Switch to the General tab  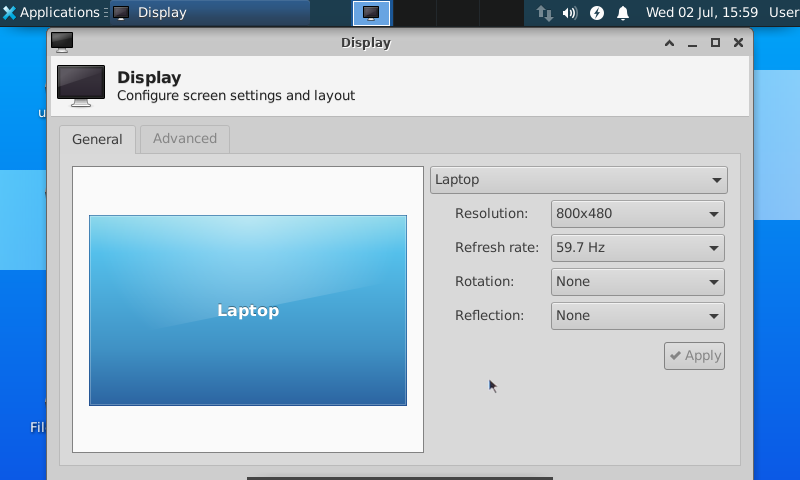(x=97, y=140)
